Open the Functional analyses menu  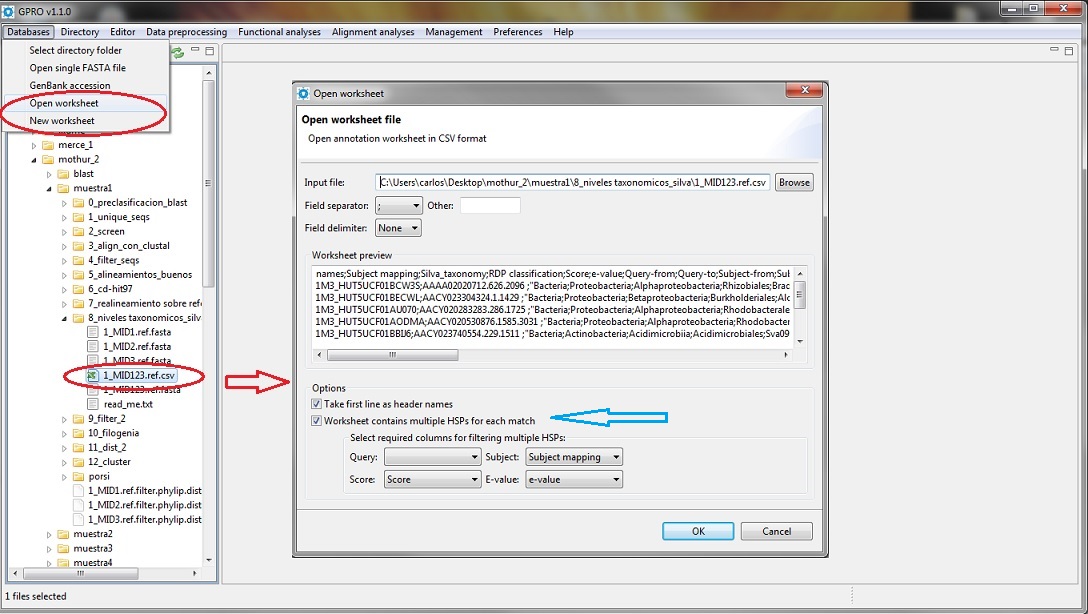click(x=279, y=32)
